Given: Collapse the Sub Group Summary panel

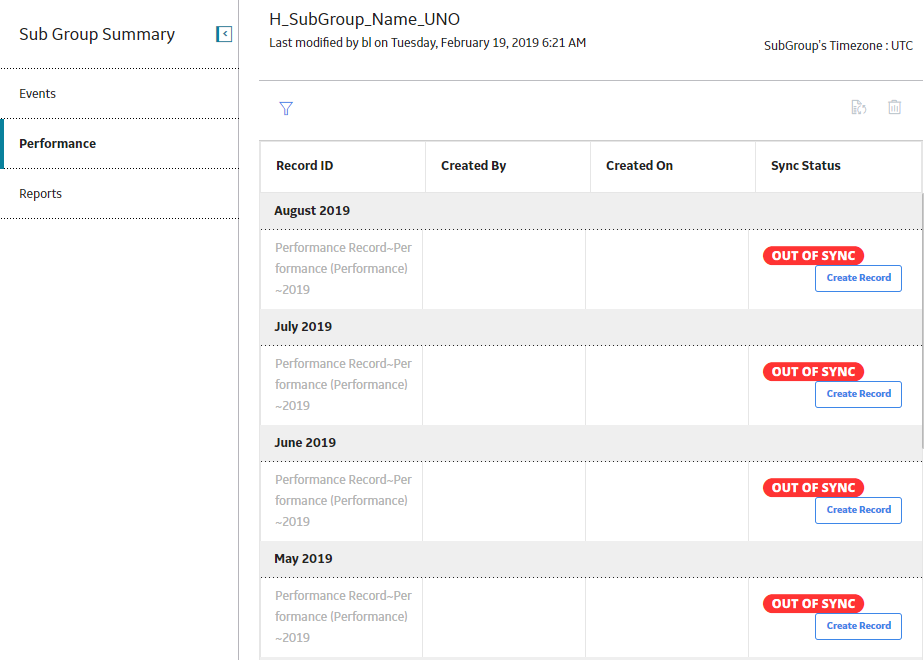Looking at the screenshot, I should [x=224, y=34].
